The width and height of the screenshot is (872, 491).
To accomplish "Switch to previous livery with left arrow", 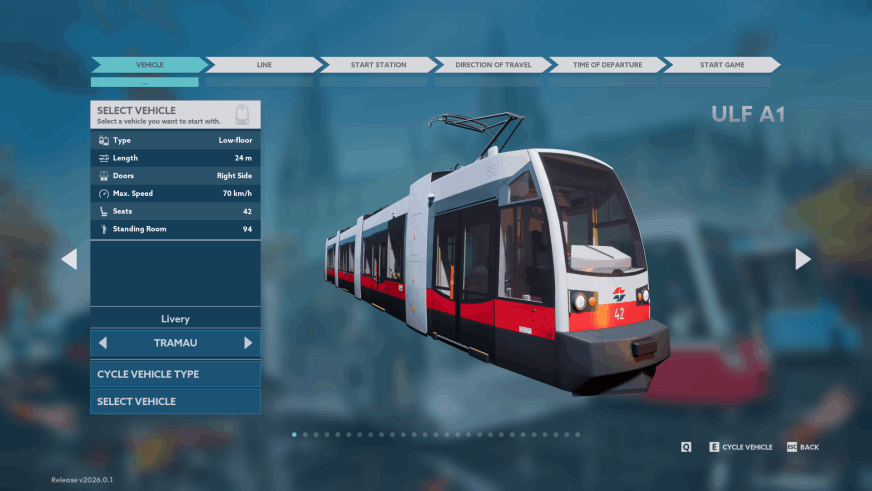I will (103, 343).
